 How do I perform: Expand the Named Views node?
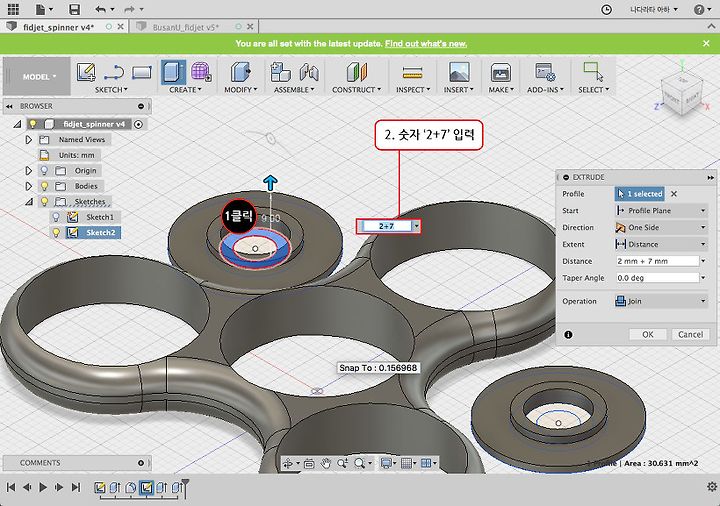28,139
